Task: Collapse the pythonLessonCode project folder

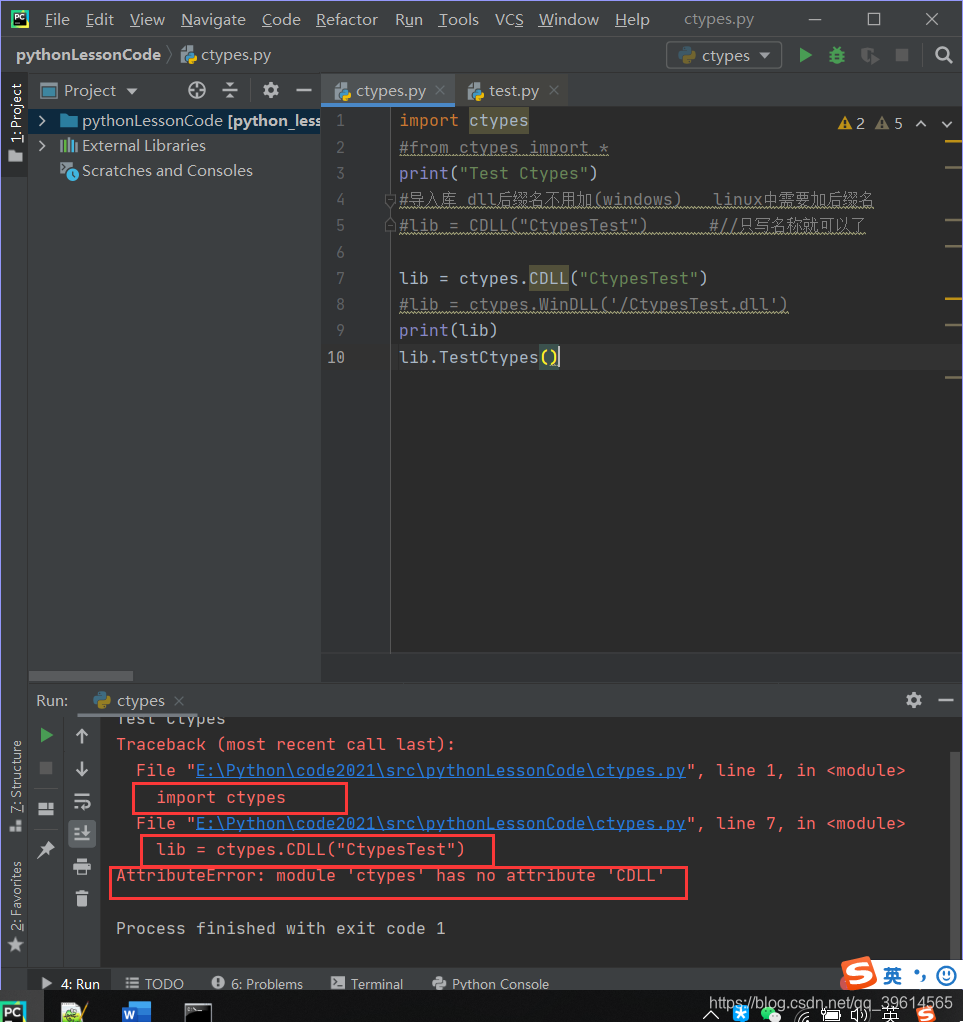Action: tap(41, 119)
